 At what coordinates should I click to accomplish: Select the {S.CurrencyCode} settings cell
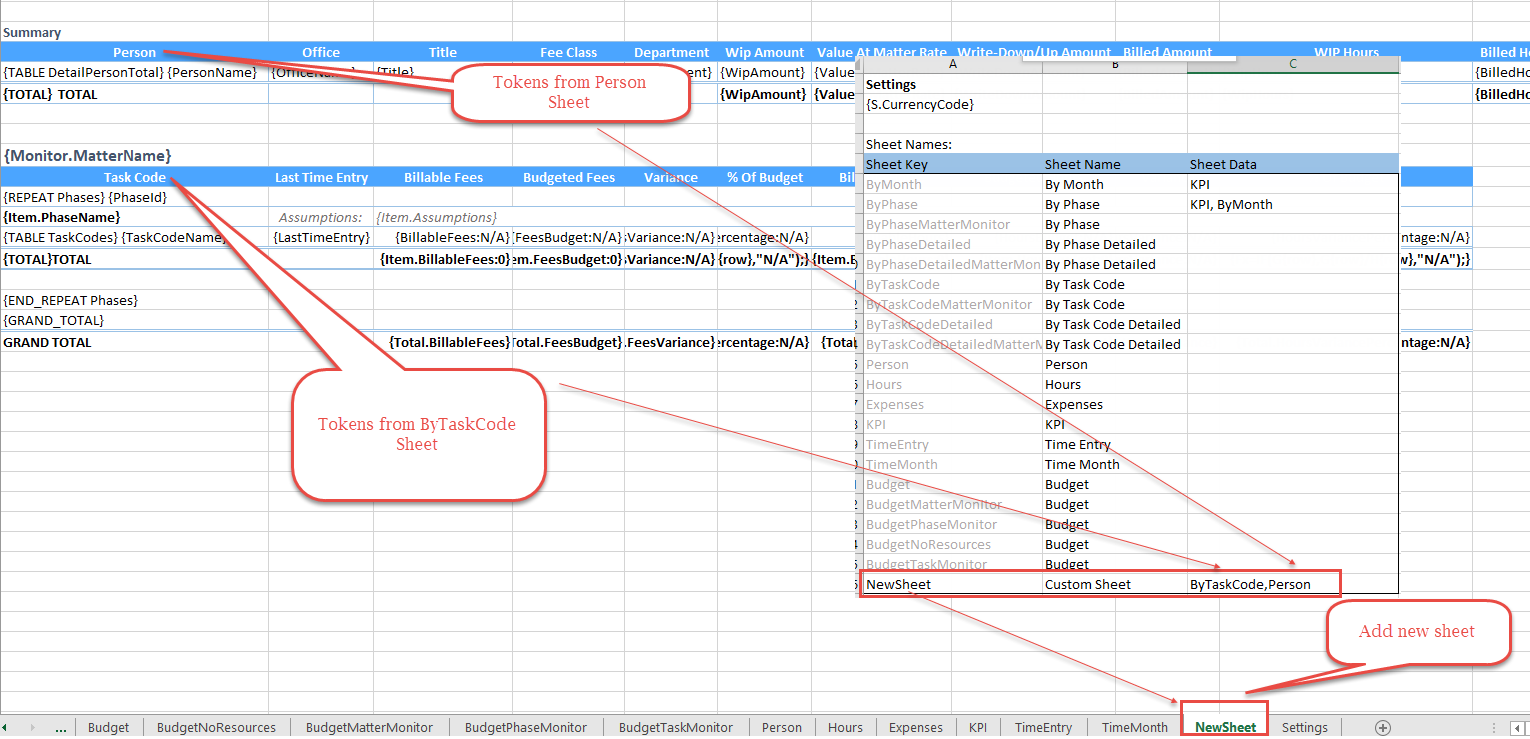pos(920,104)
